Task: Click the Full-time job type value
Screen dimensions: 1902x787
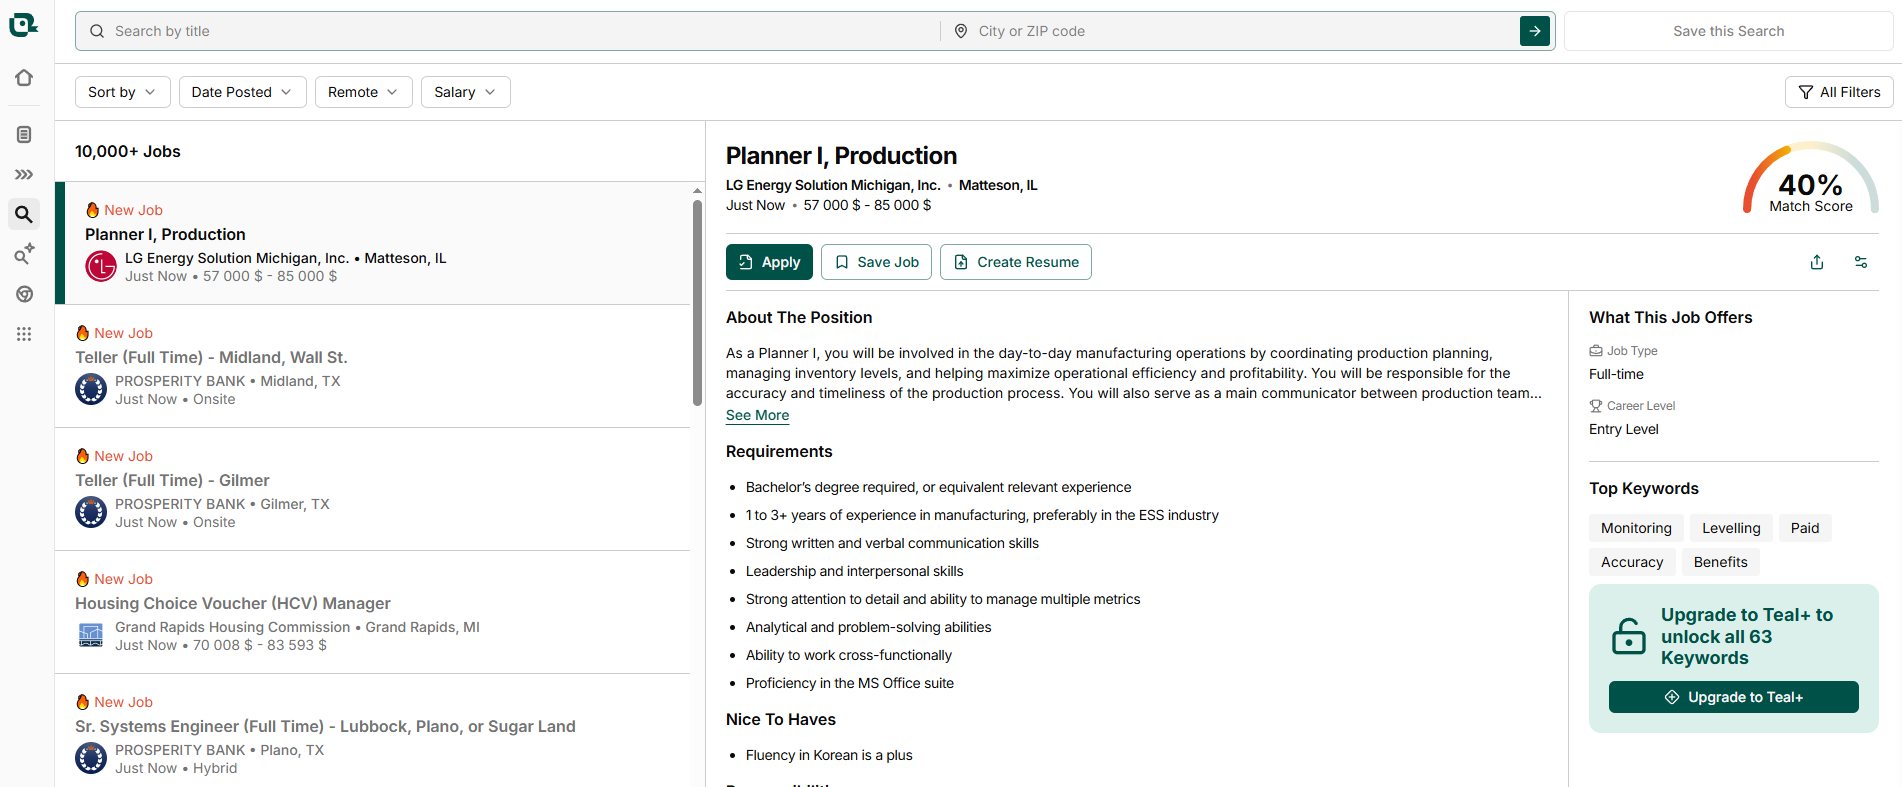Action: (1616, 374)
